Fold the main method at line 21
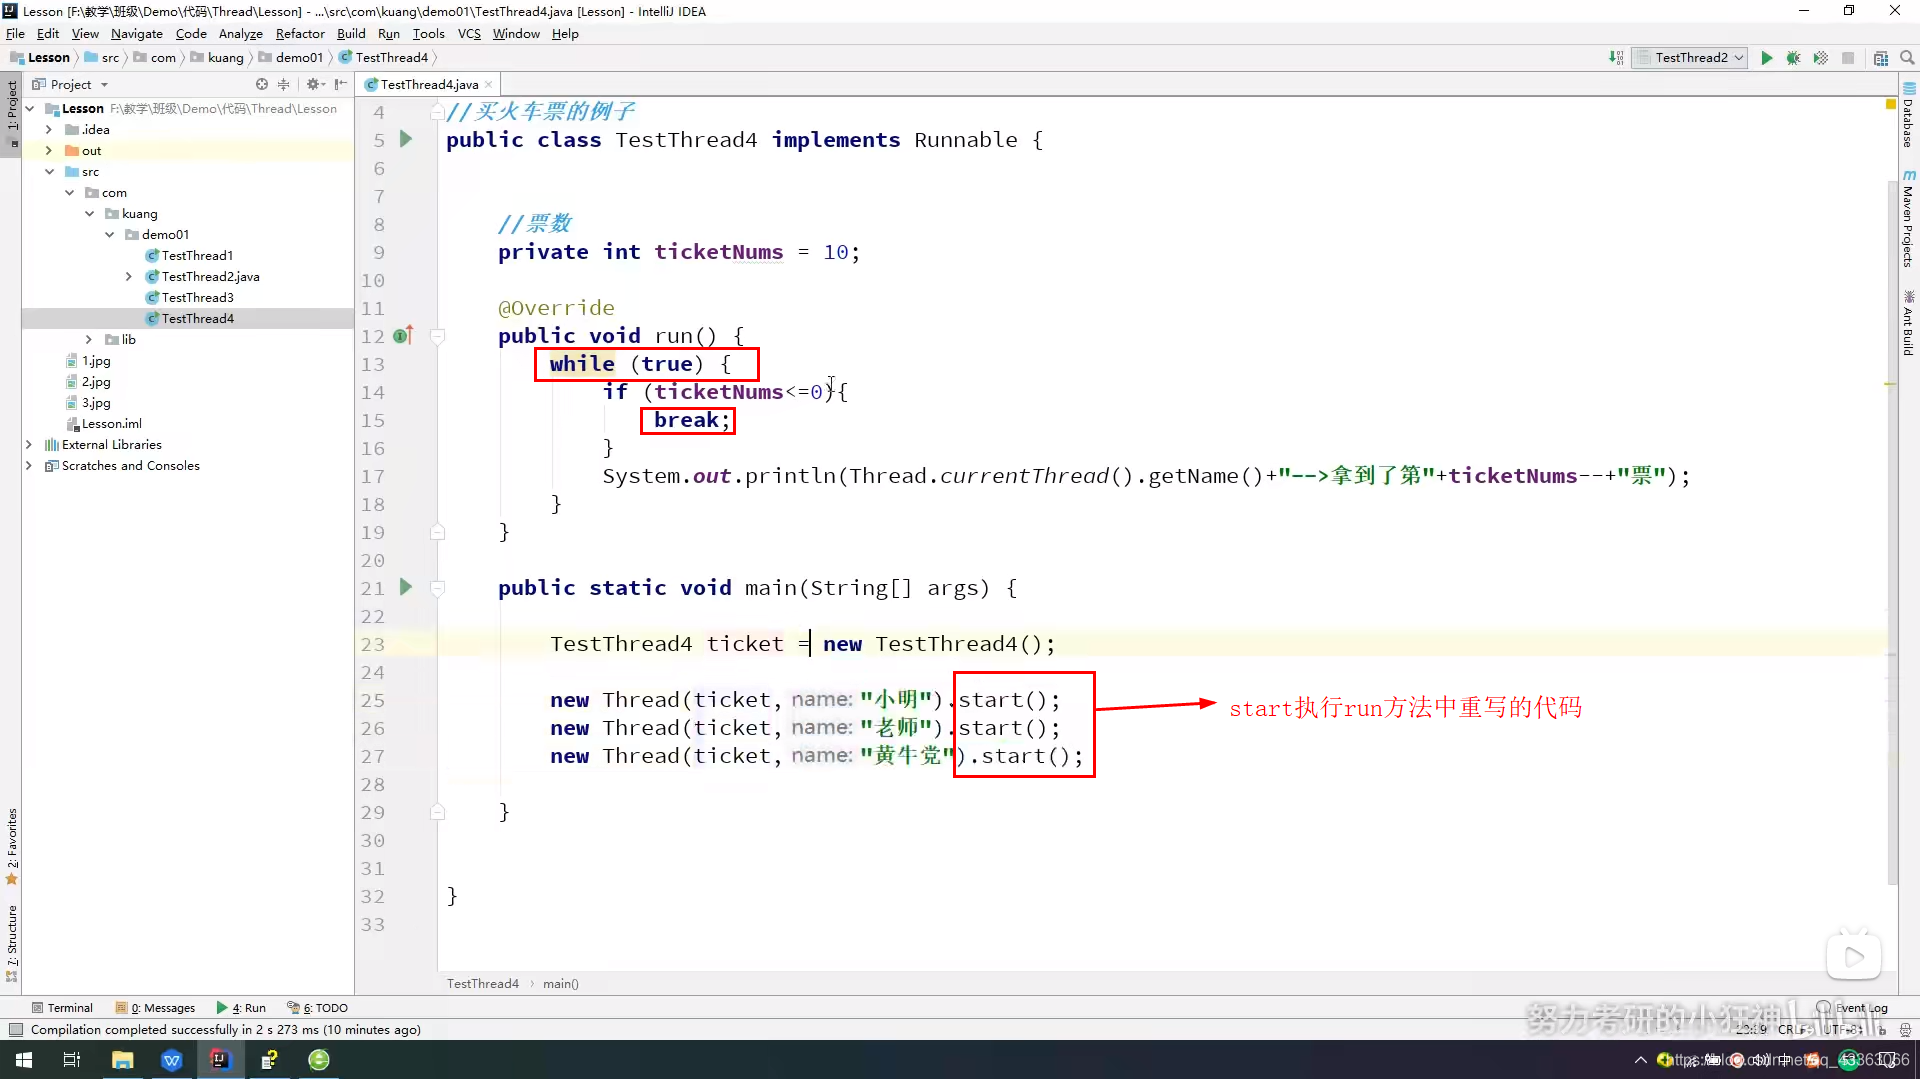Image resolution: width=1920 pixels, height=1079 pixels. pos(437,588)
